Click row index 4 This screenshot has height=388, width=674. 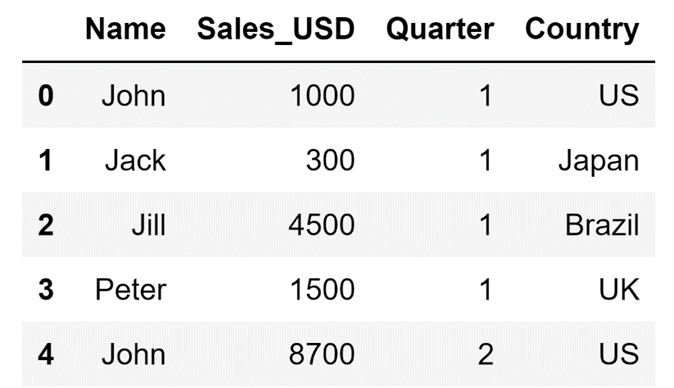tap(46, 354)
